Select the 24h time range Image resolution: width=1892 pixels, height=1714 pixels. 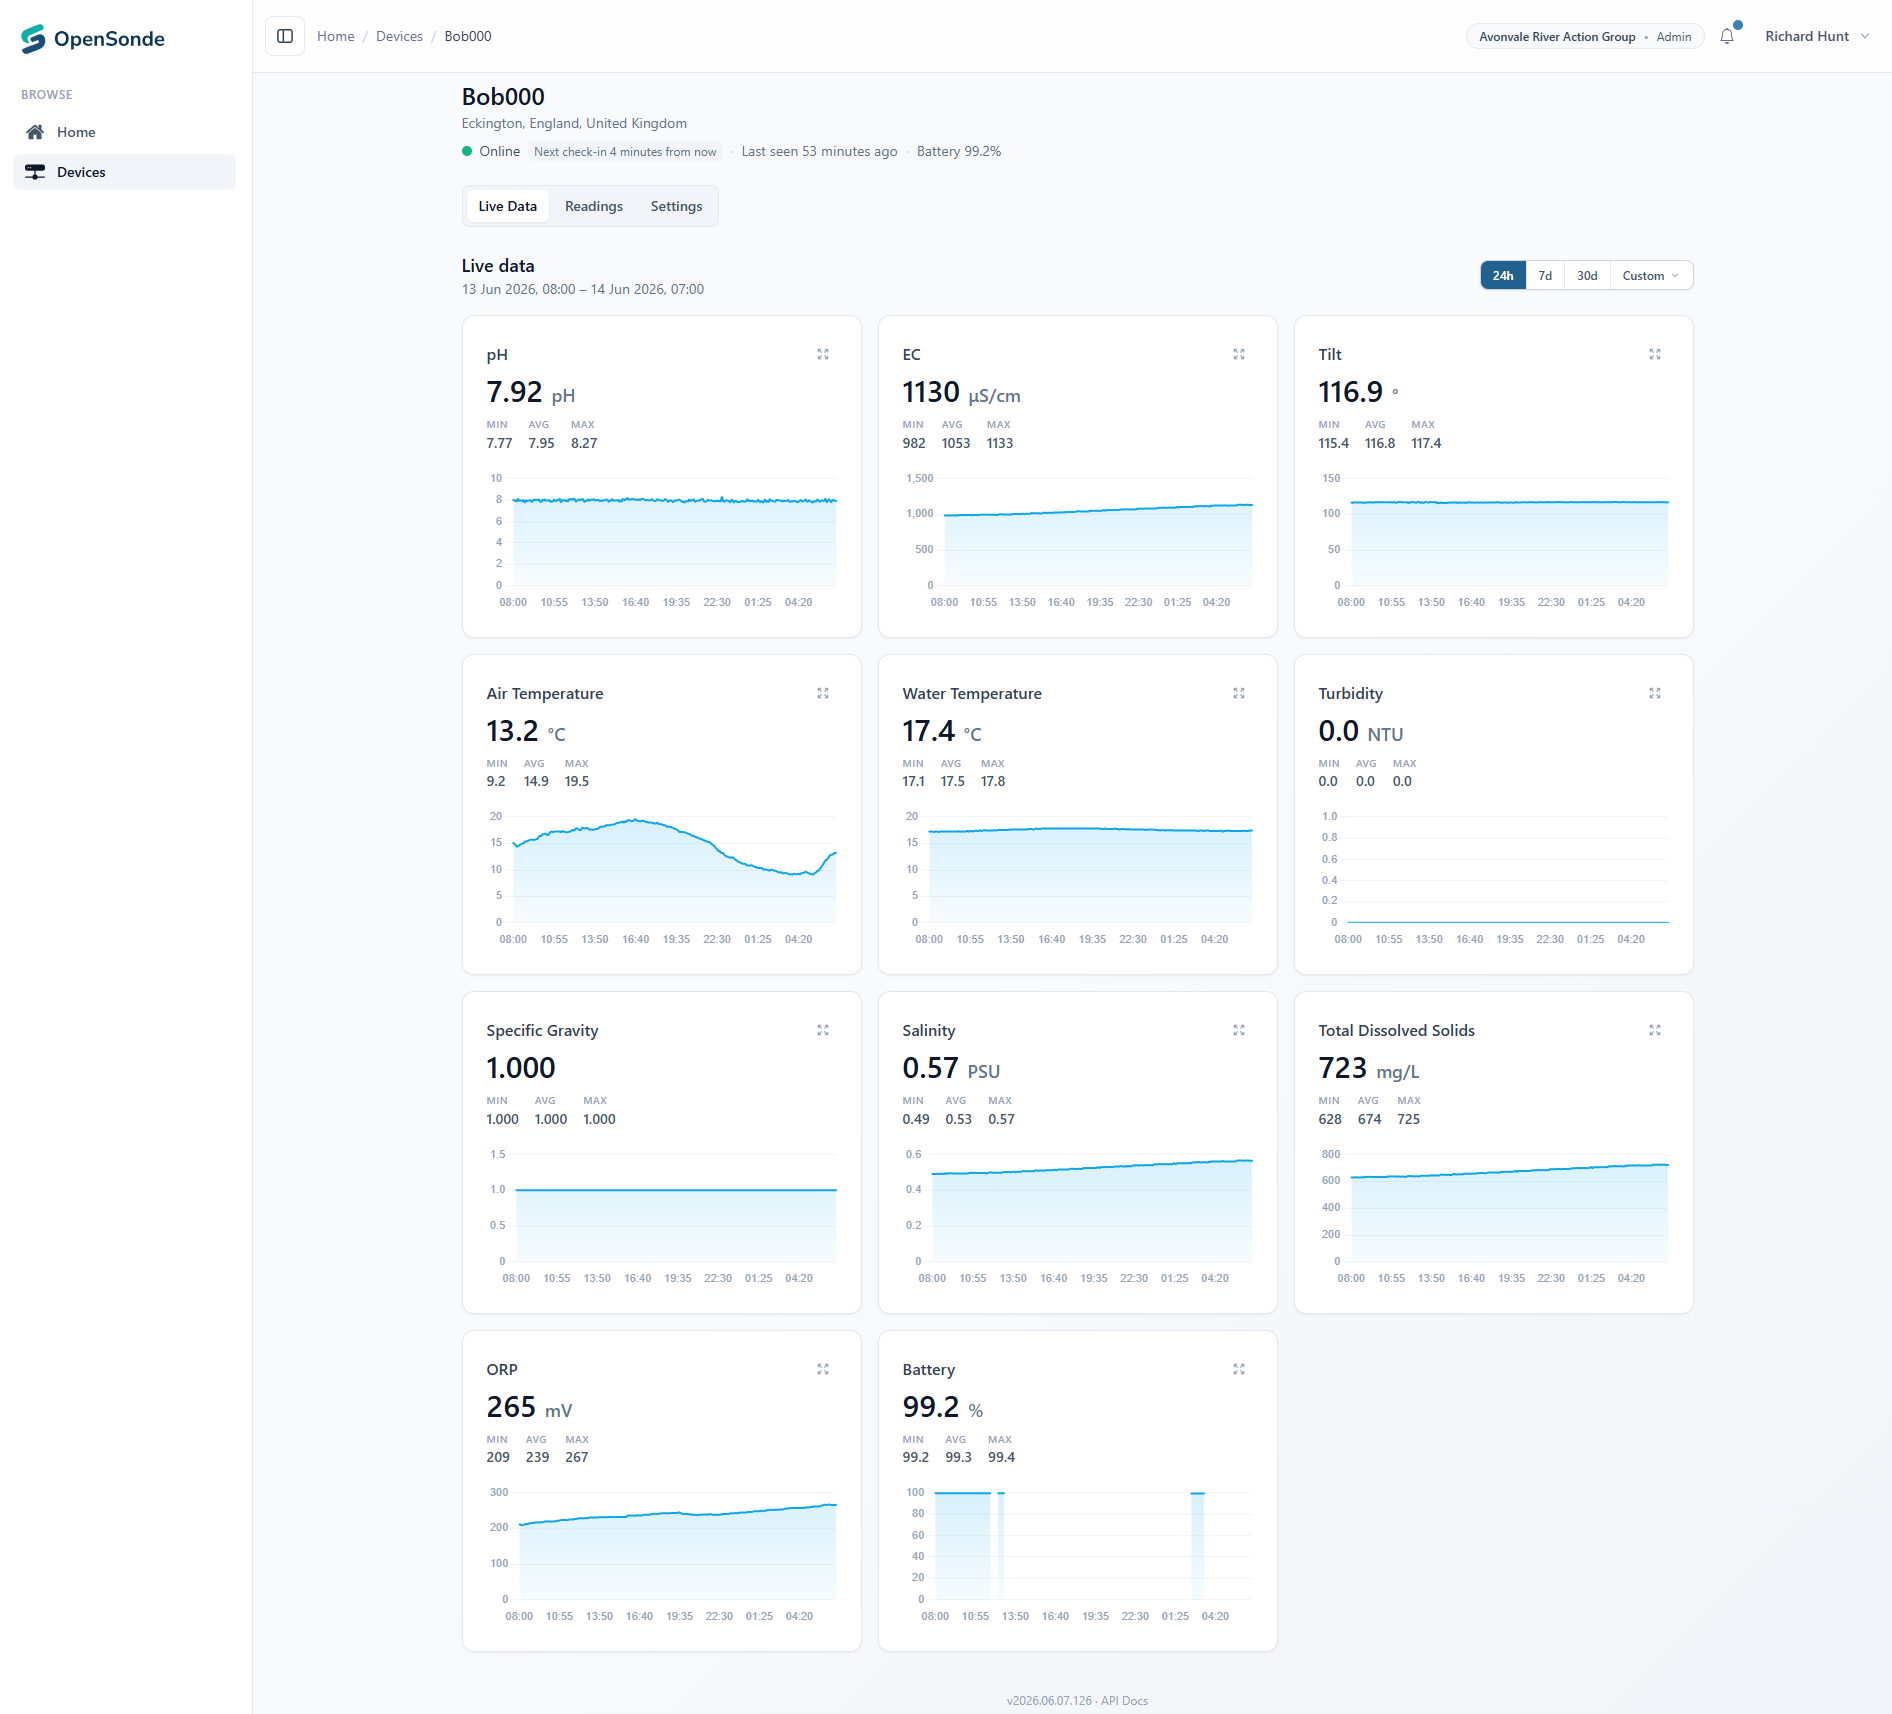(1503, 276)
